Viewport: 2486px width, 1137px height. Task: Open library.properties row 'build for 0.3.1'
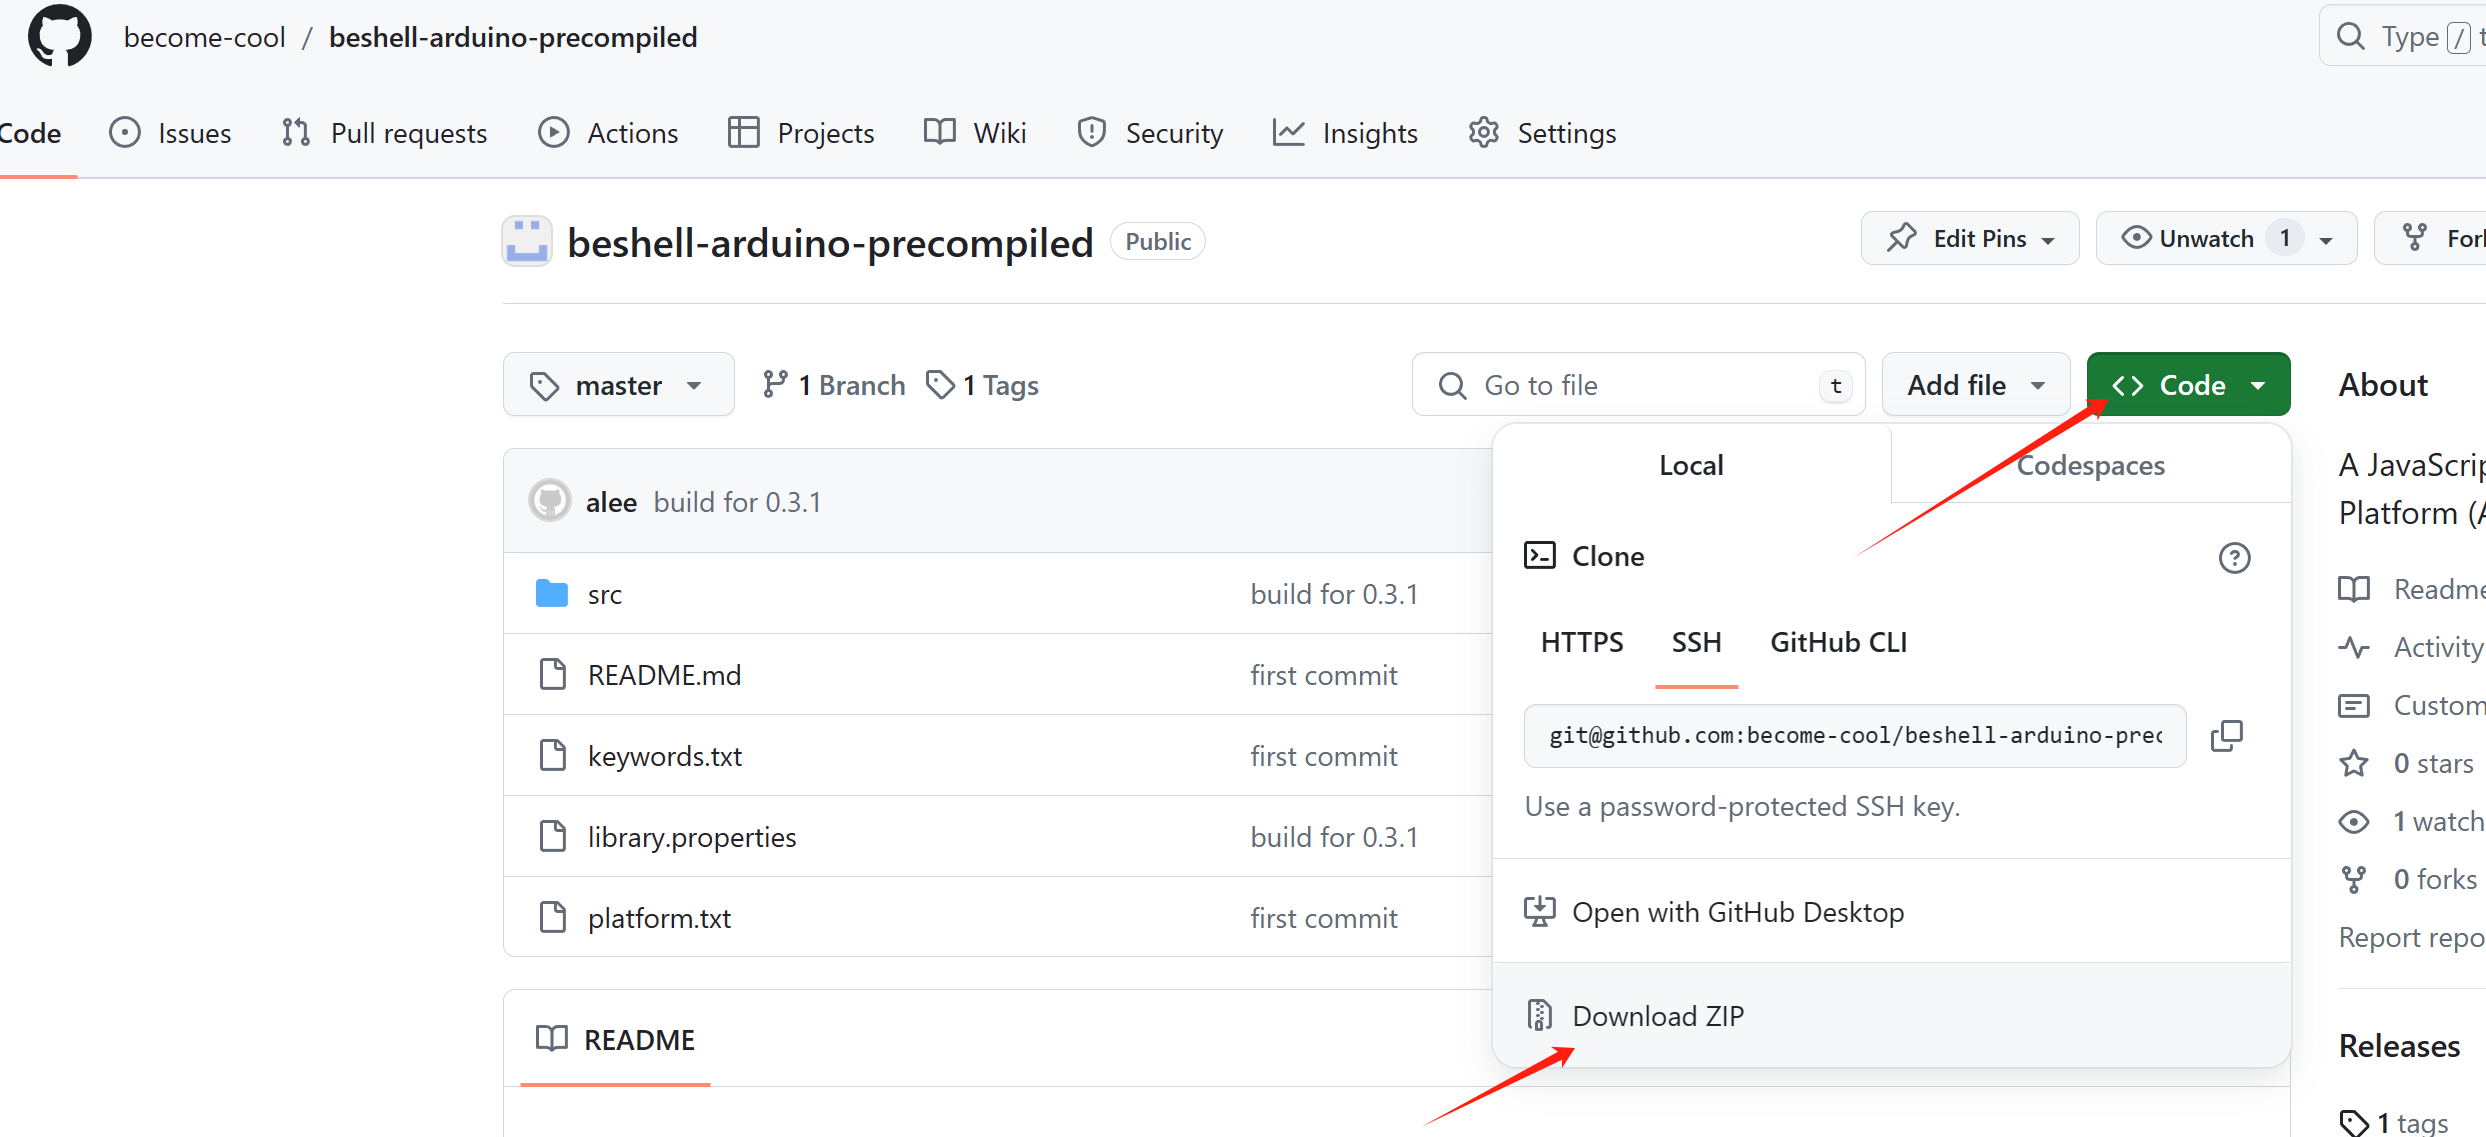1334,837
